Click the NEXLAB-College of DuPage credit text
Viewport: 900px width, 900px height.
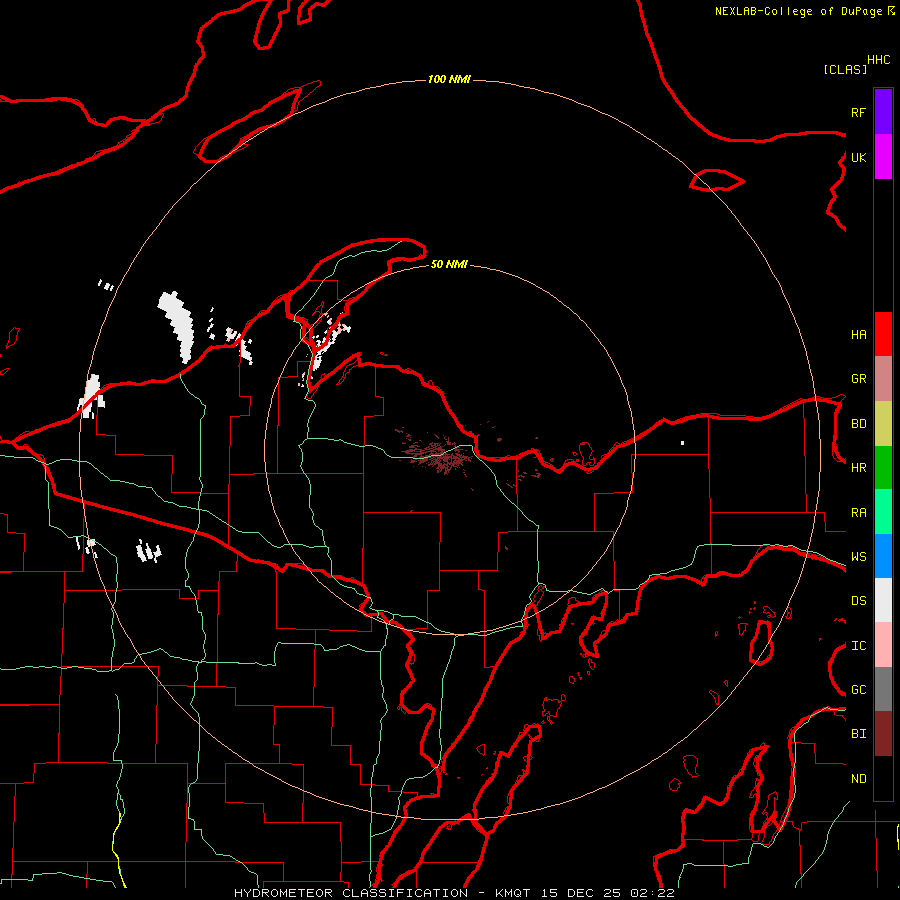tap(801, 11)
